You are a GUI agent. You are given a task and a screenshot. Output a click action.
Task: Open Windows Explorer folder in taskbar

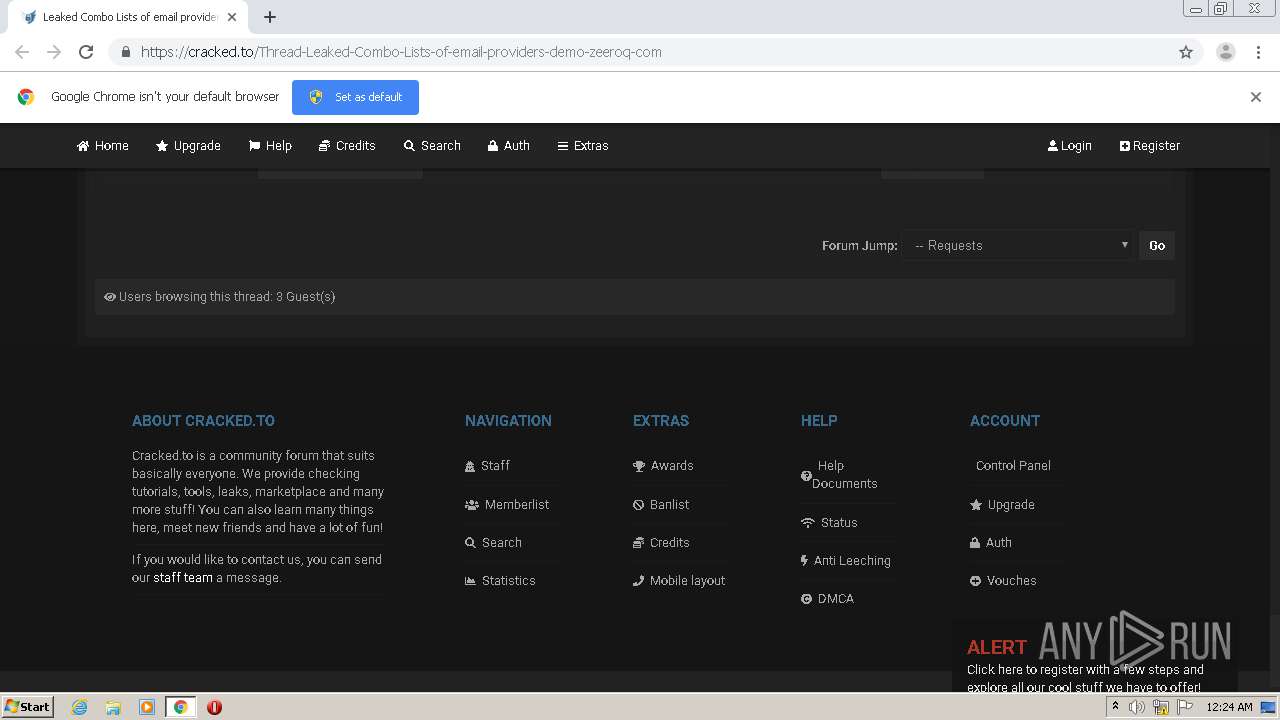tap(113, 707)
